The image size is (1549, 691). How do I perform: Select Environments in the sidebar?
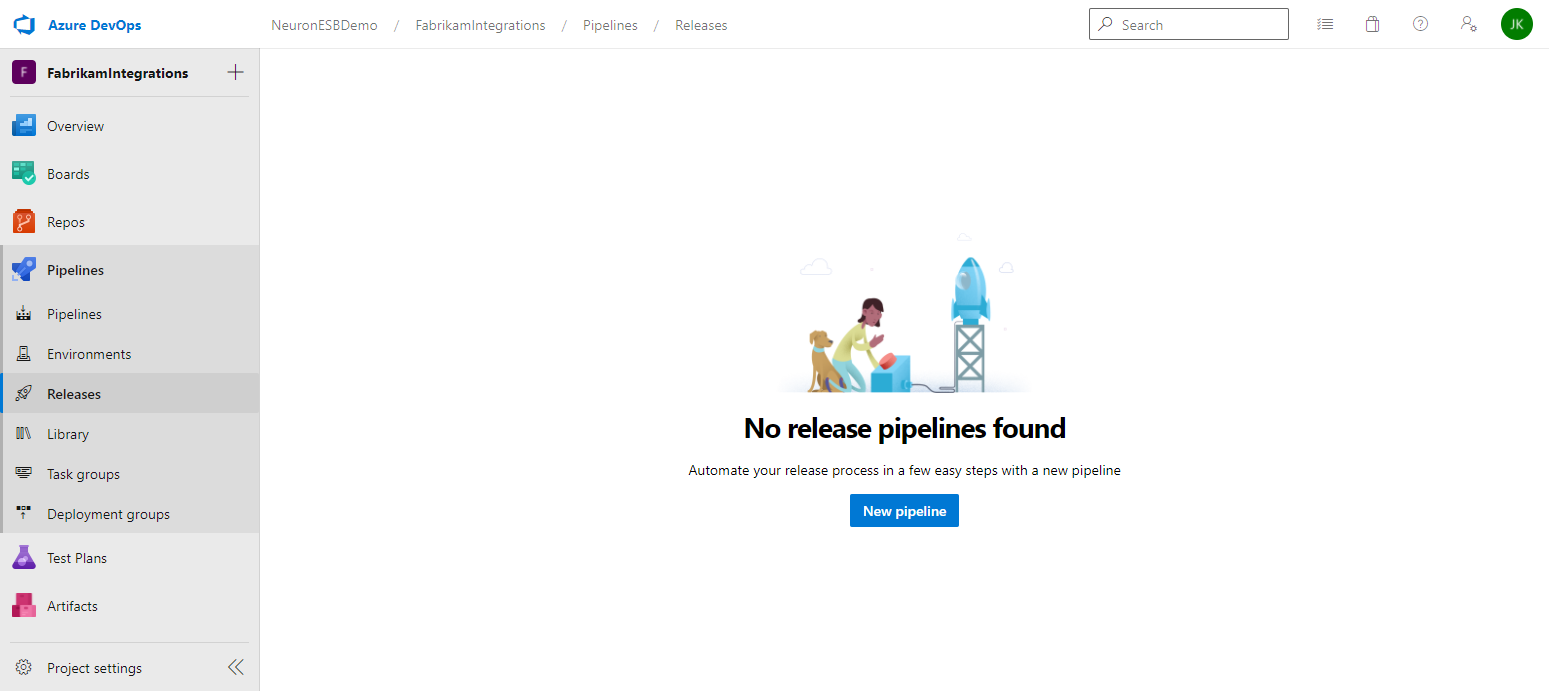(x=130, y=354)
